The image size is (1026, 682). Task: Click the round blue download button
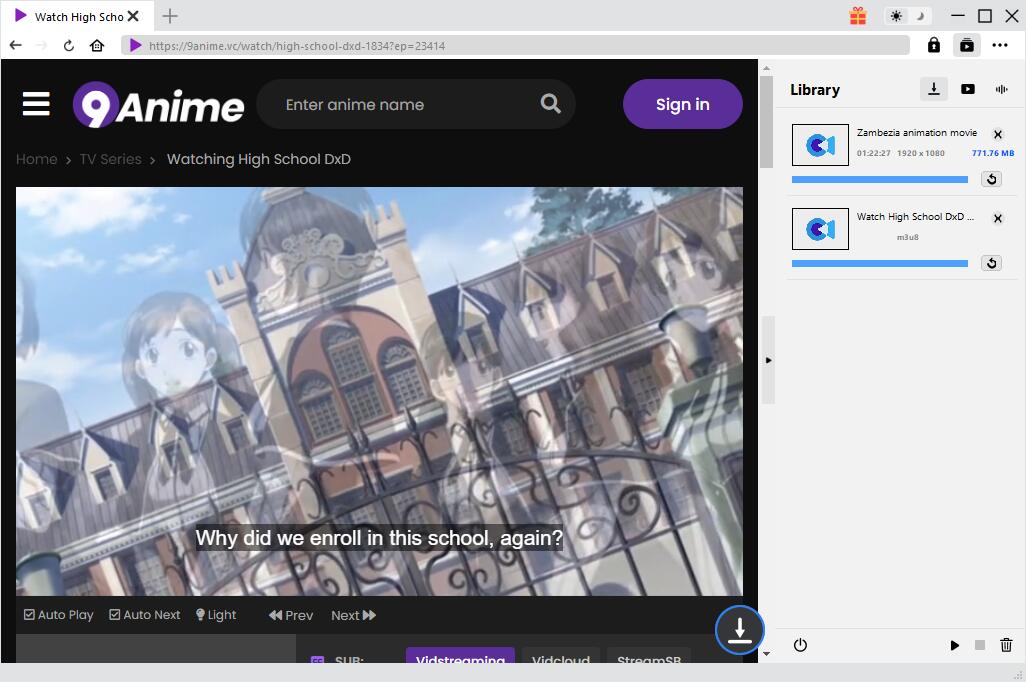coord(739,630)
